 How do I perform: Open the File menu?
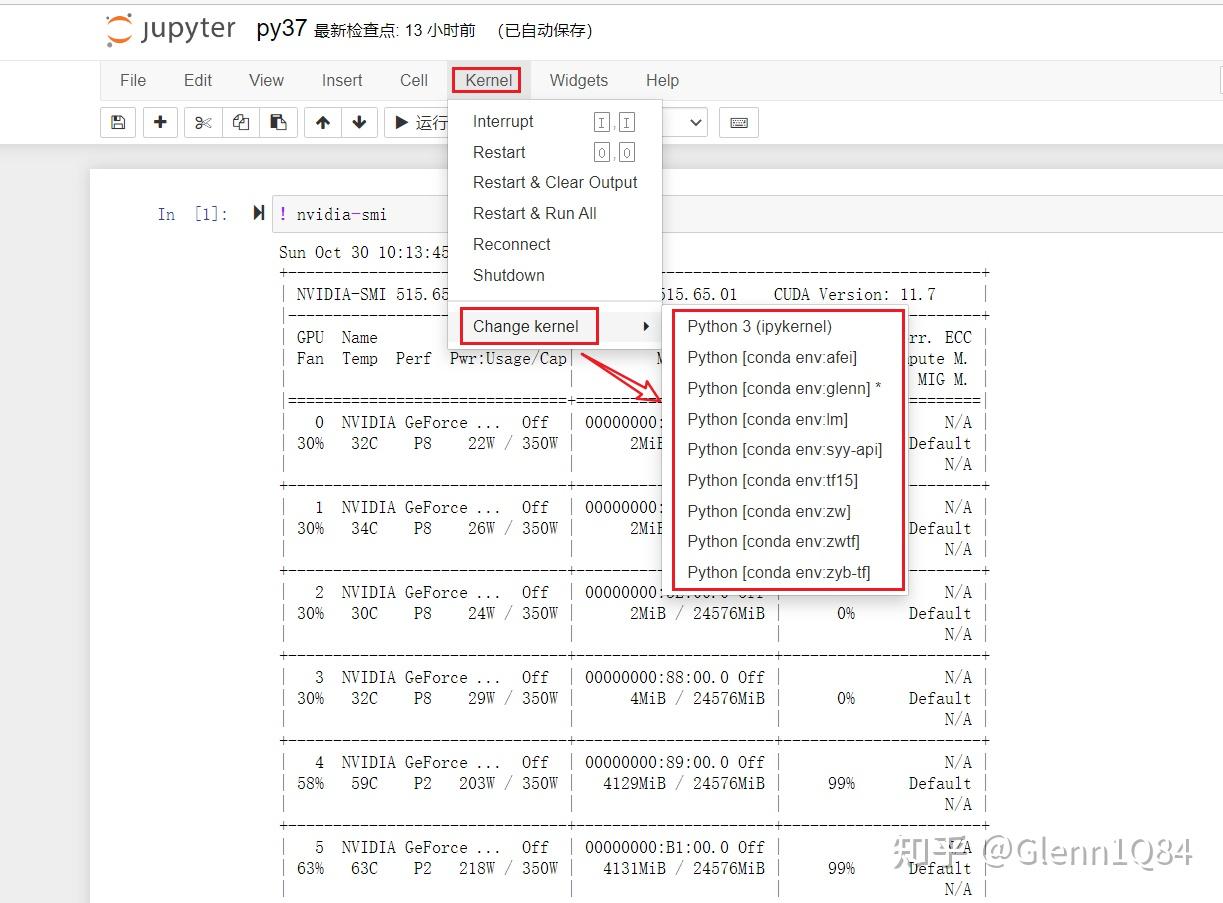pos(132,80)
